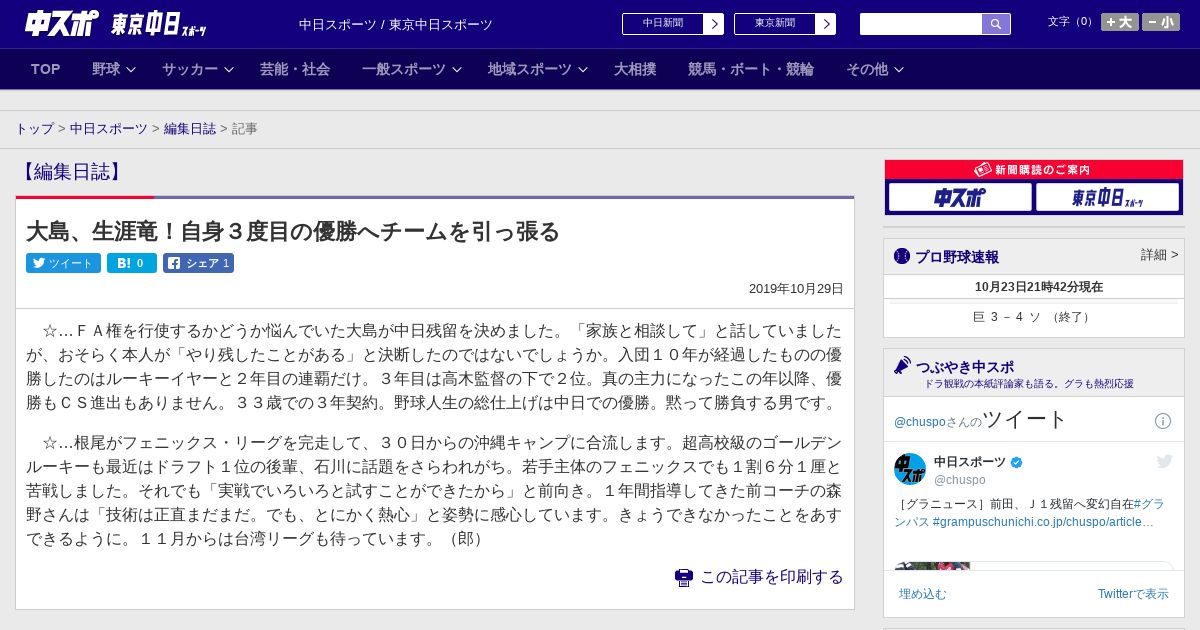Click 中日スポーツ / 東京中日スポーツ header text
1200x630 pixels.
click(x=396, y=24)
